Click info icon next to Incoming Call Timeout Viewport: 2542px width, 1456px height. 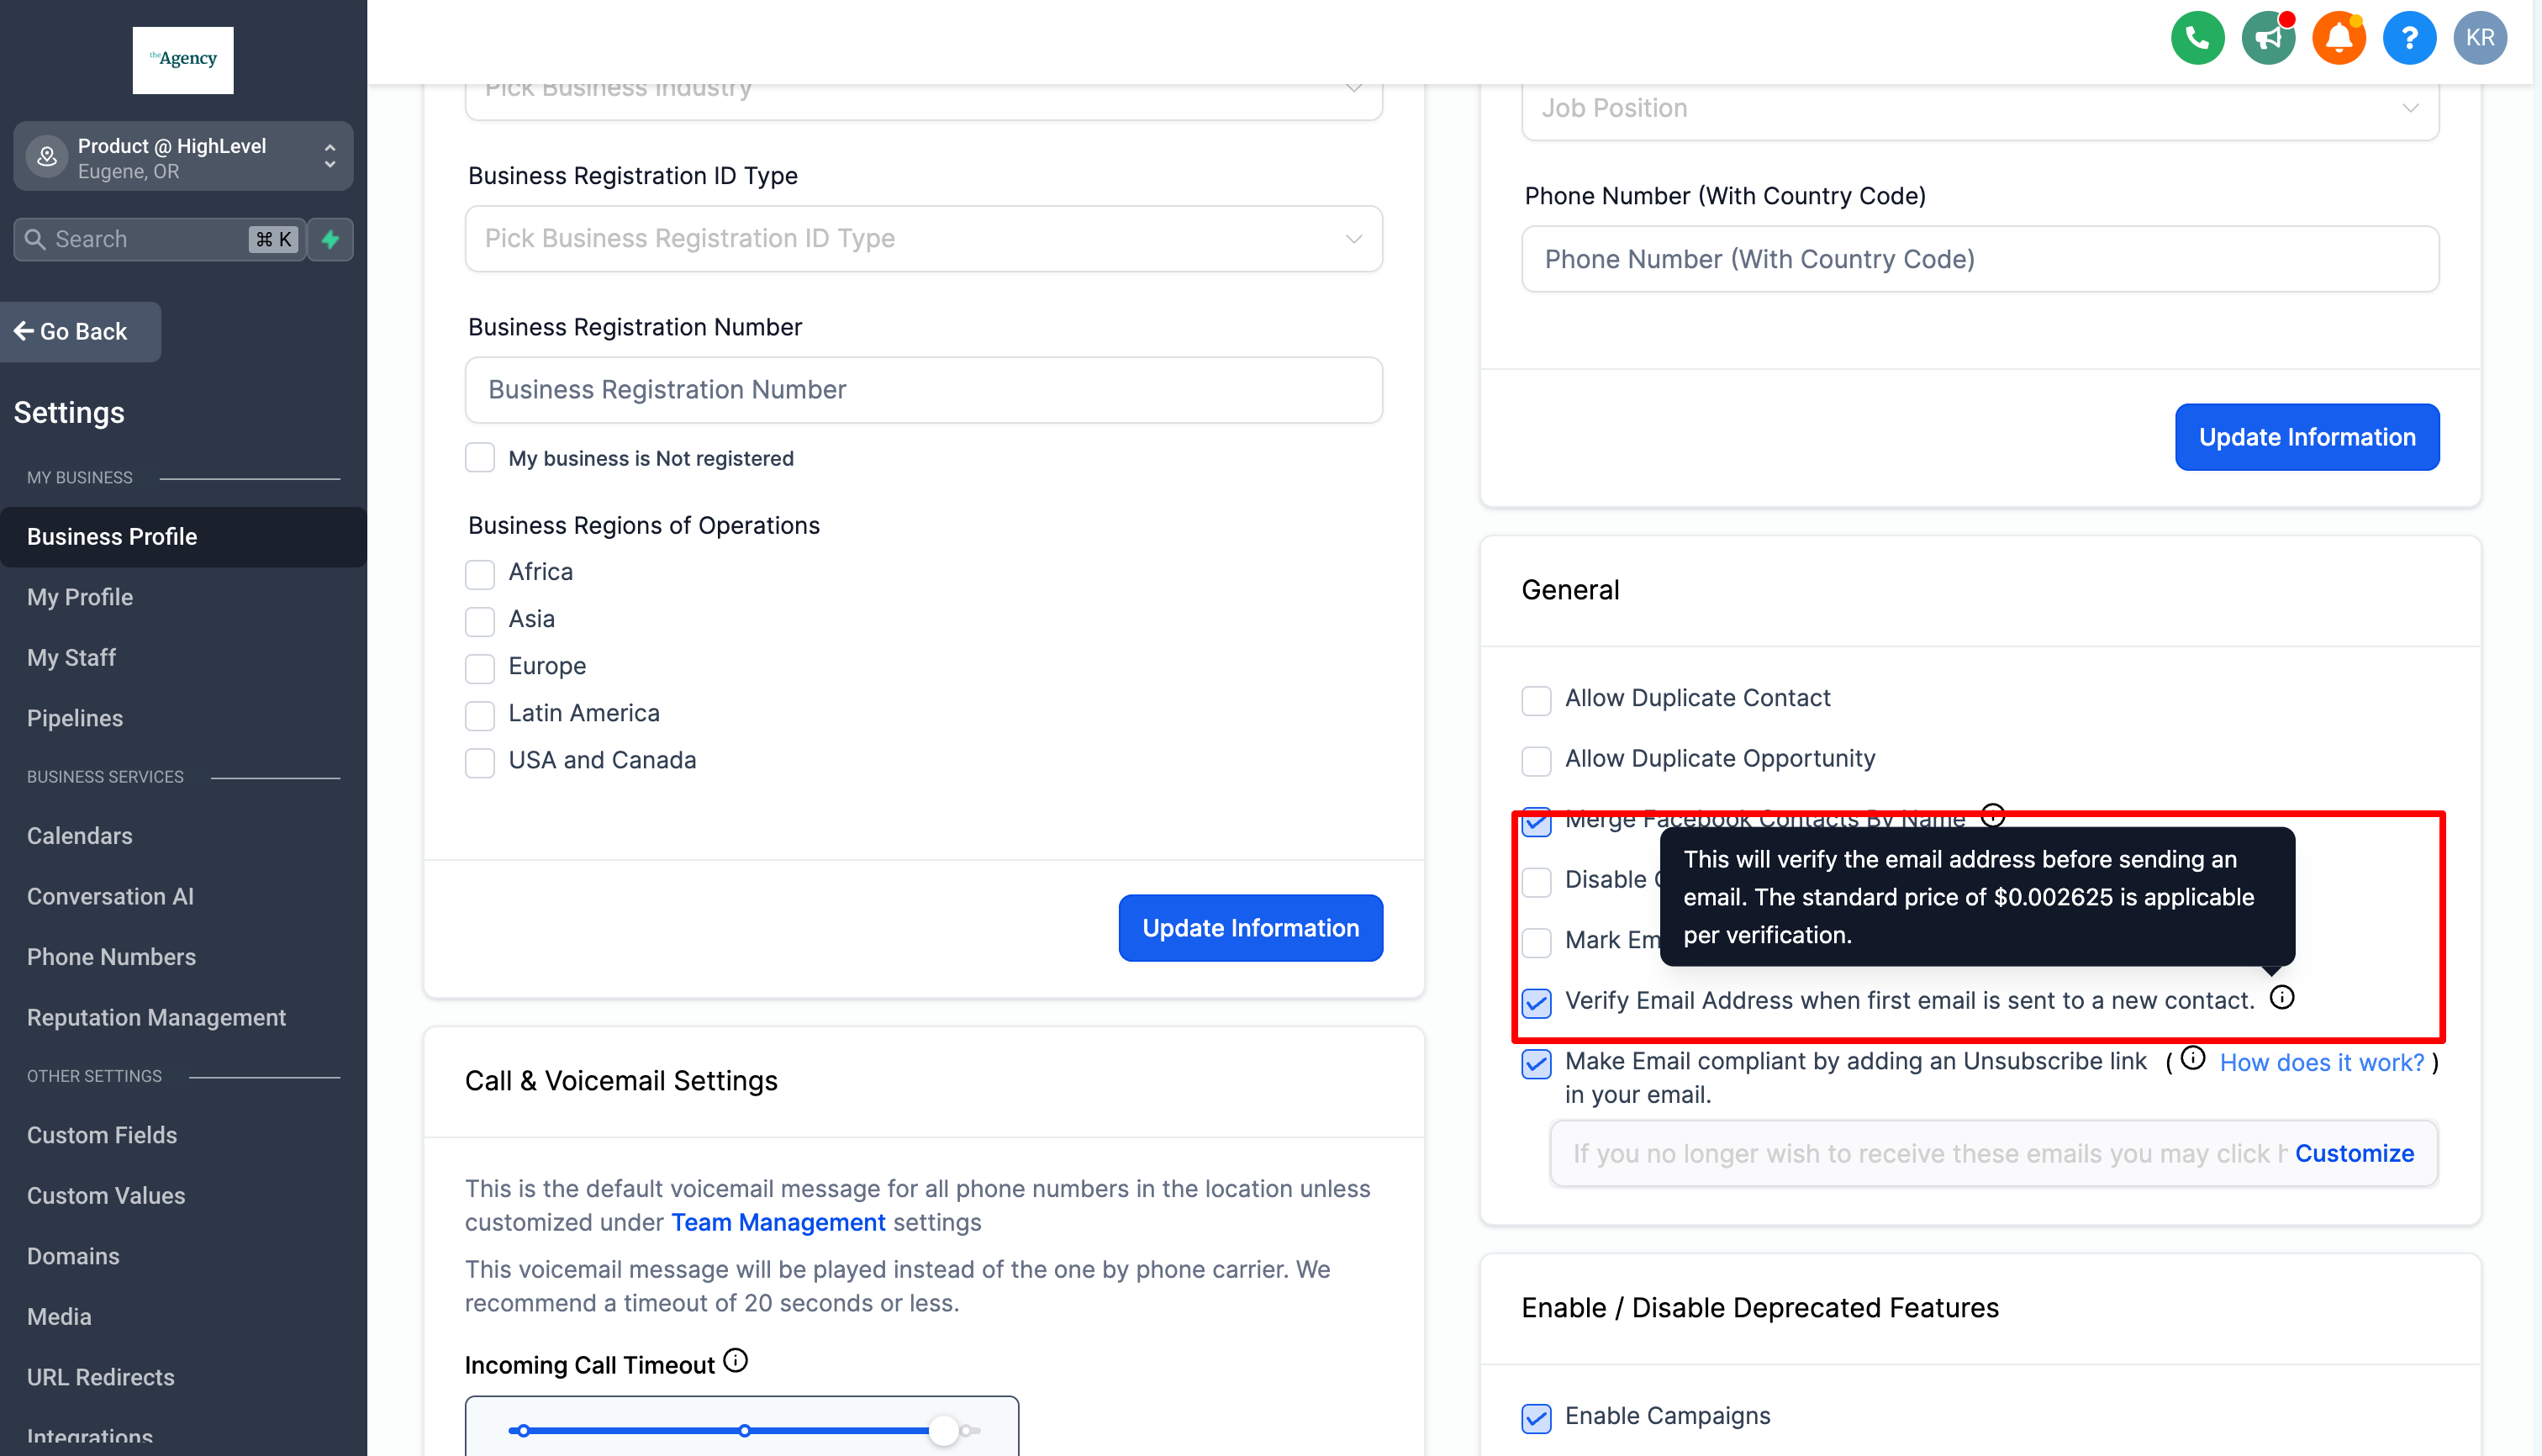click(x=735, y=1360)
